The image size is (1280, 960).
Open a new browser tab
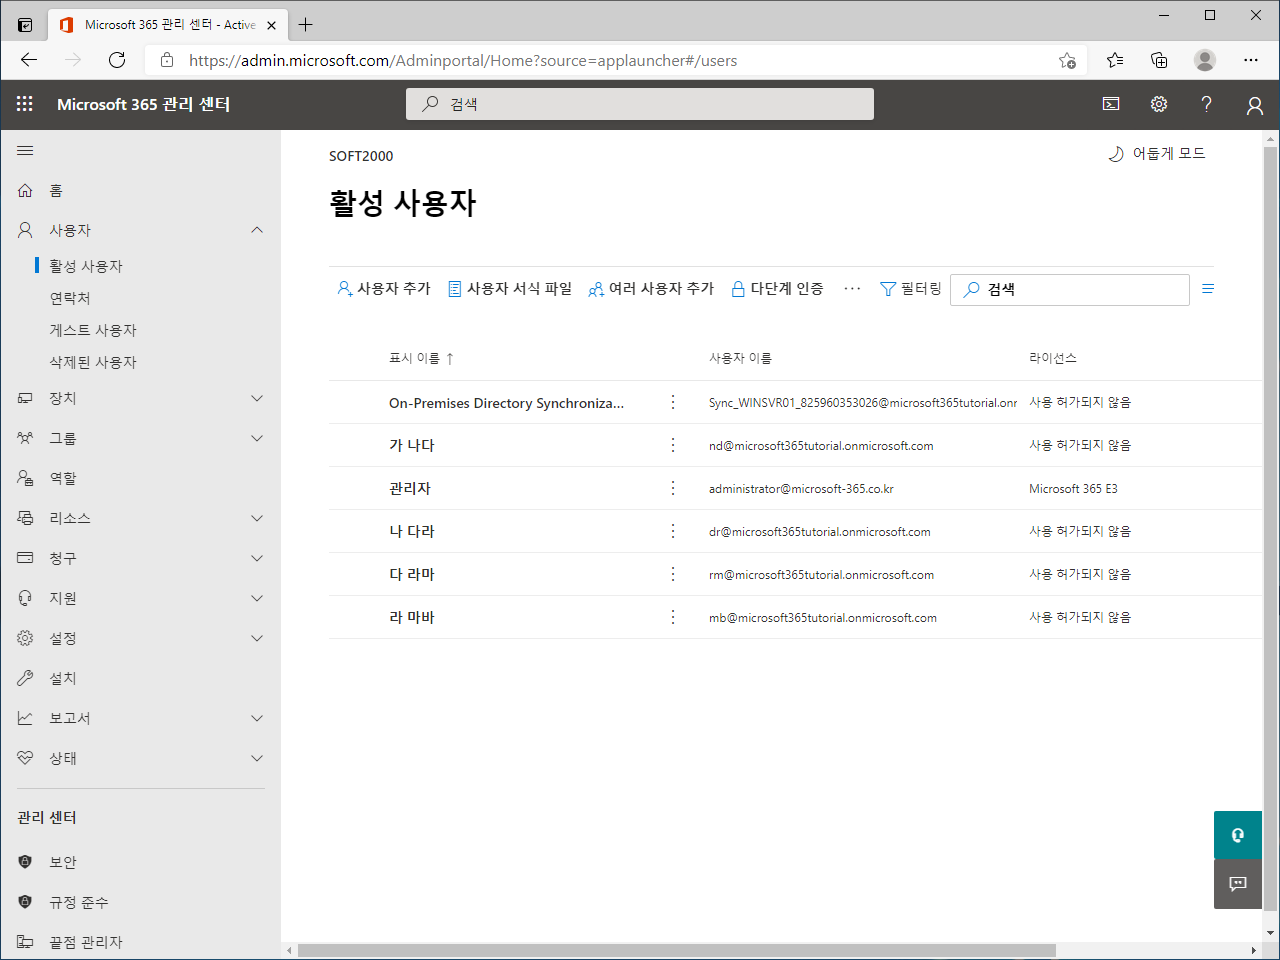click(x=306, y=24)
